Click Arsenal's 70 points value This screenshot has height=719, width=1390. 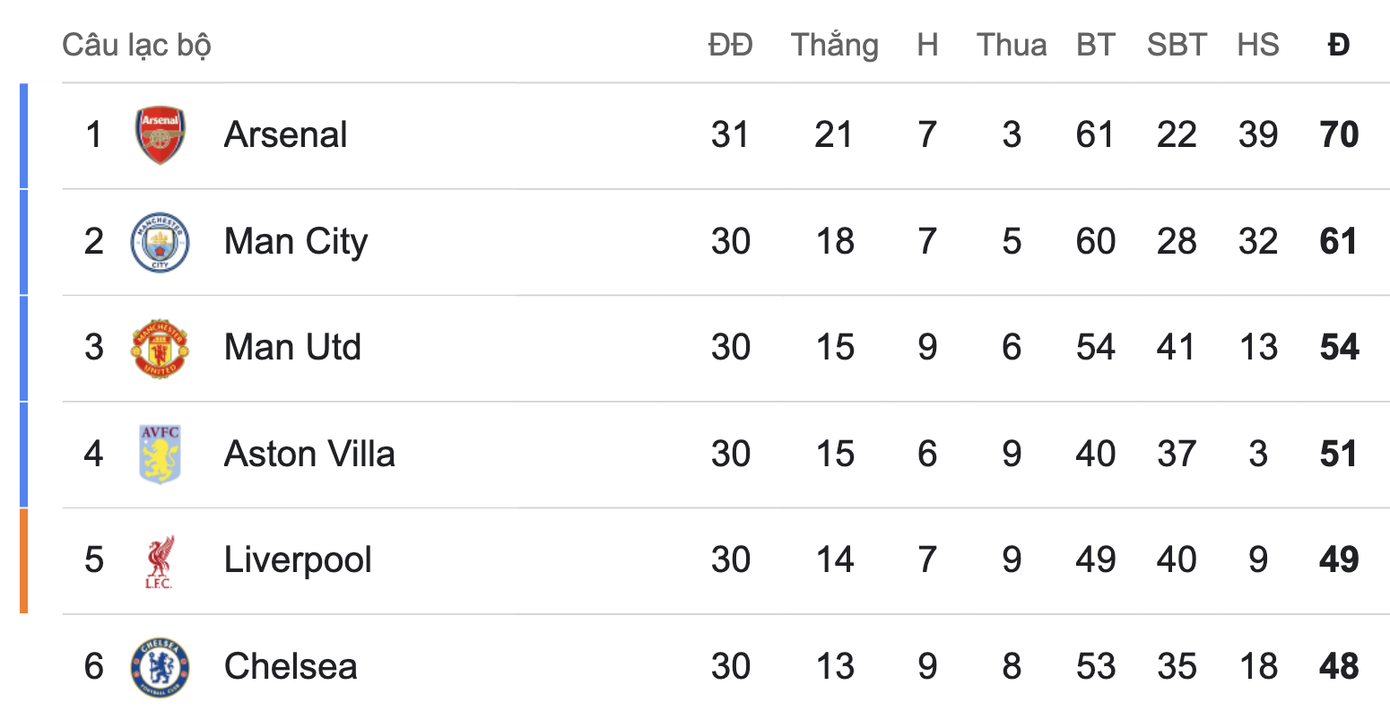[1339, 135]
